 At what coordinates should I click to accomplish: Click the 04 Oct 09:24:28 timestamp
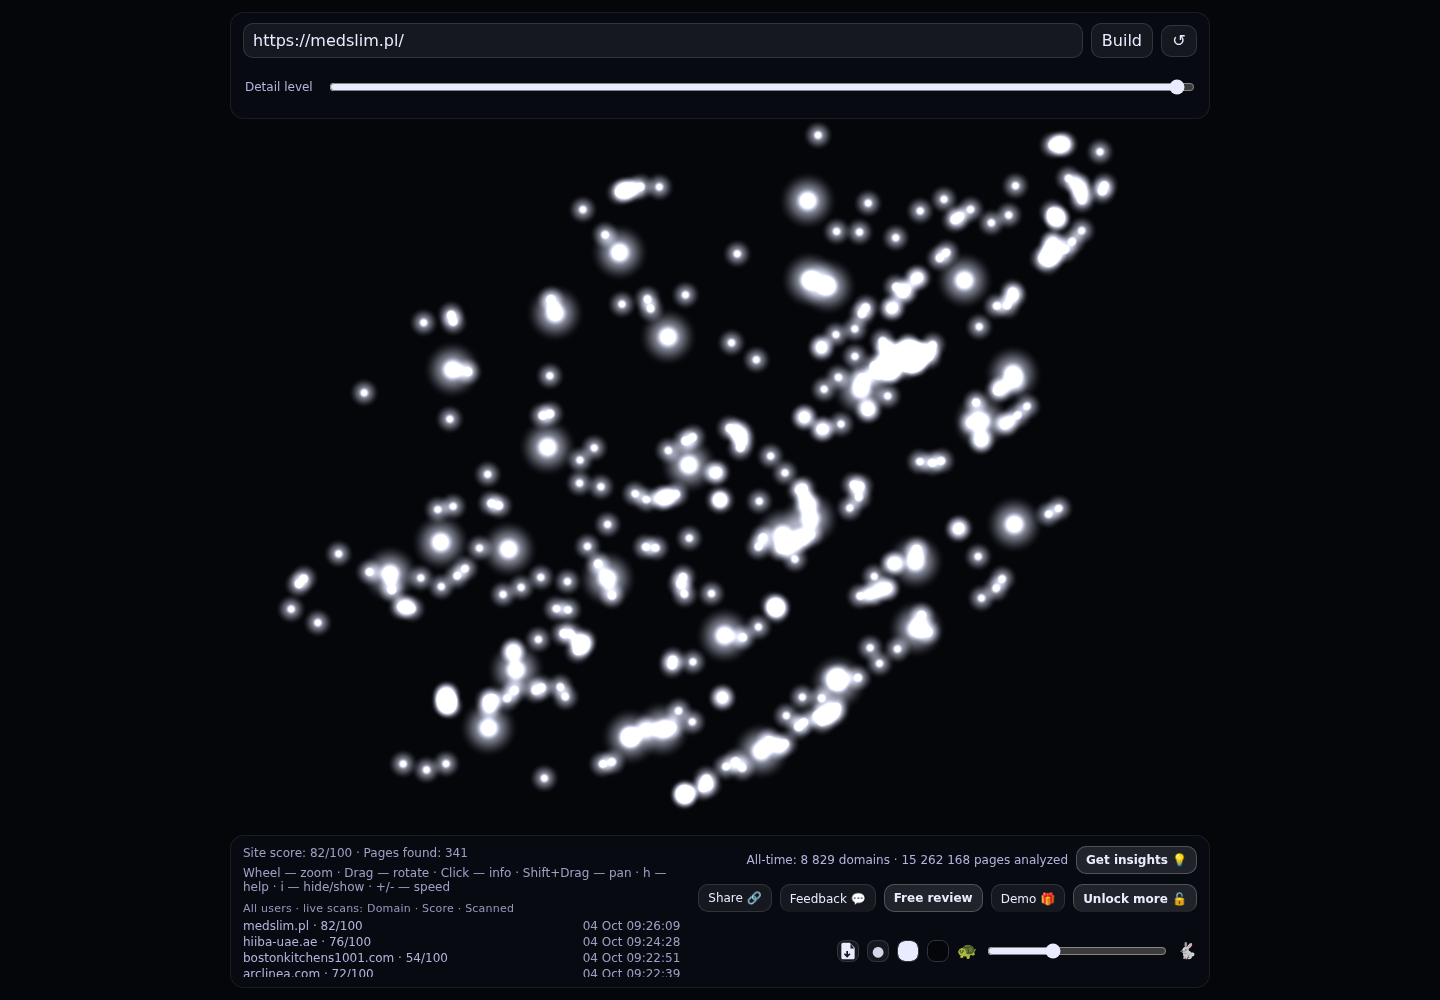pyautogui.click(x=631, y=942)
